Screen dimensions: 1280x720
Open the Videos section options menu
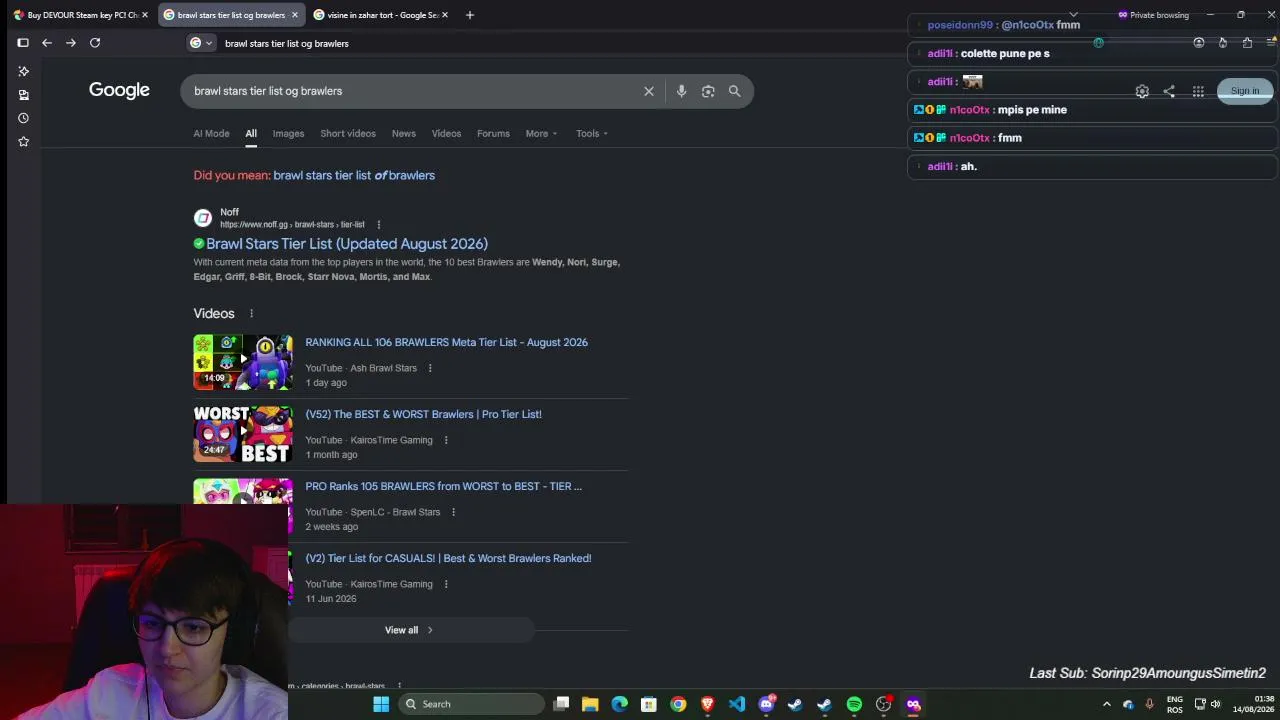251,314
